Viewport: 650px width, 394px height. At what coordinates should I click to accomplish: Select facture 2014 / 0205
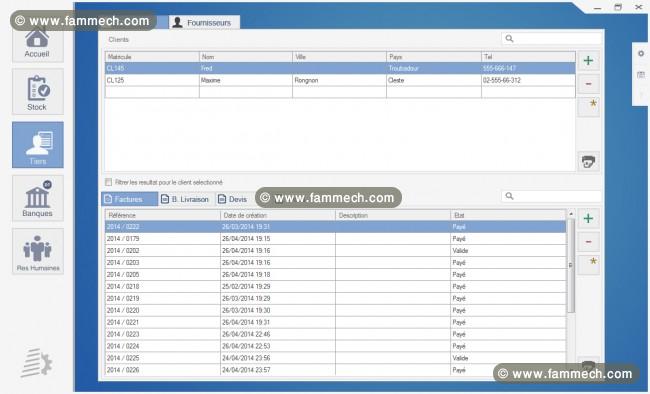click(x=335, y=275)
